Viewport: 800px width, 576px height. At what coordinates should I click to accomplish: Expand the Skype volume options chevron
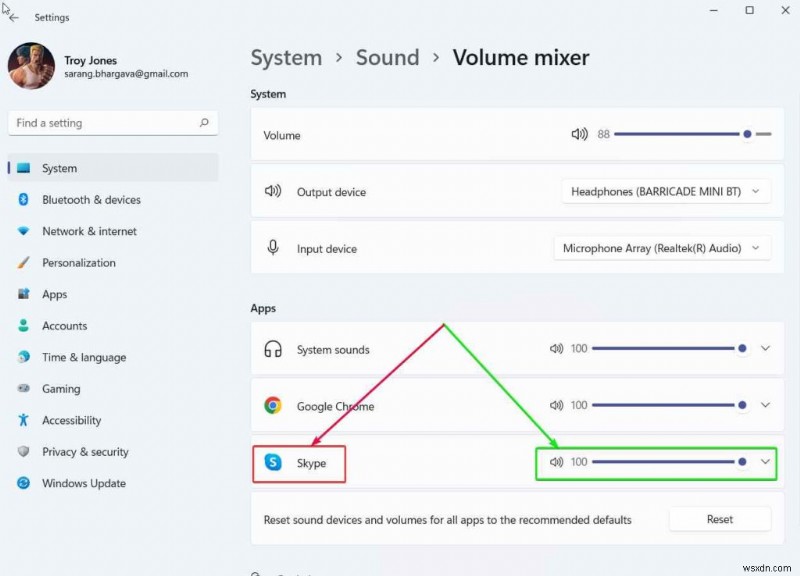(765, 462)
